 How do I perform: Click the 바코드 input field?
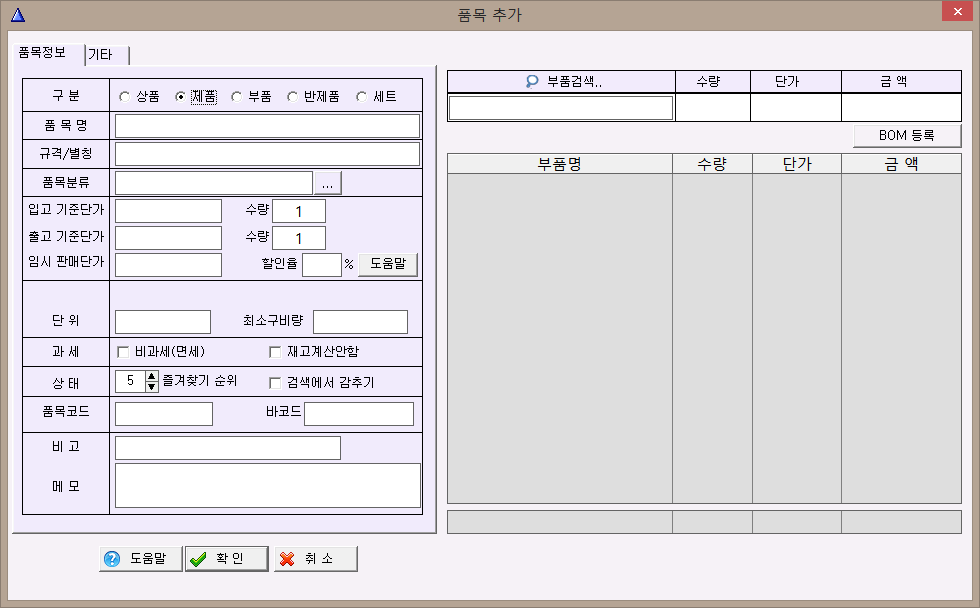(359, 414)
